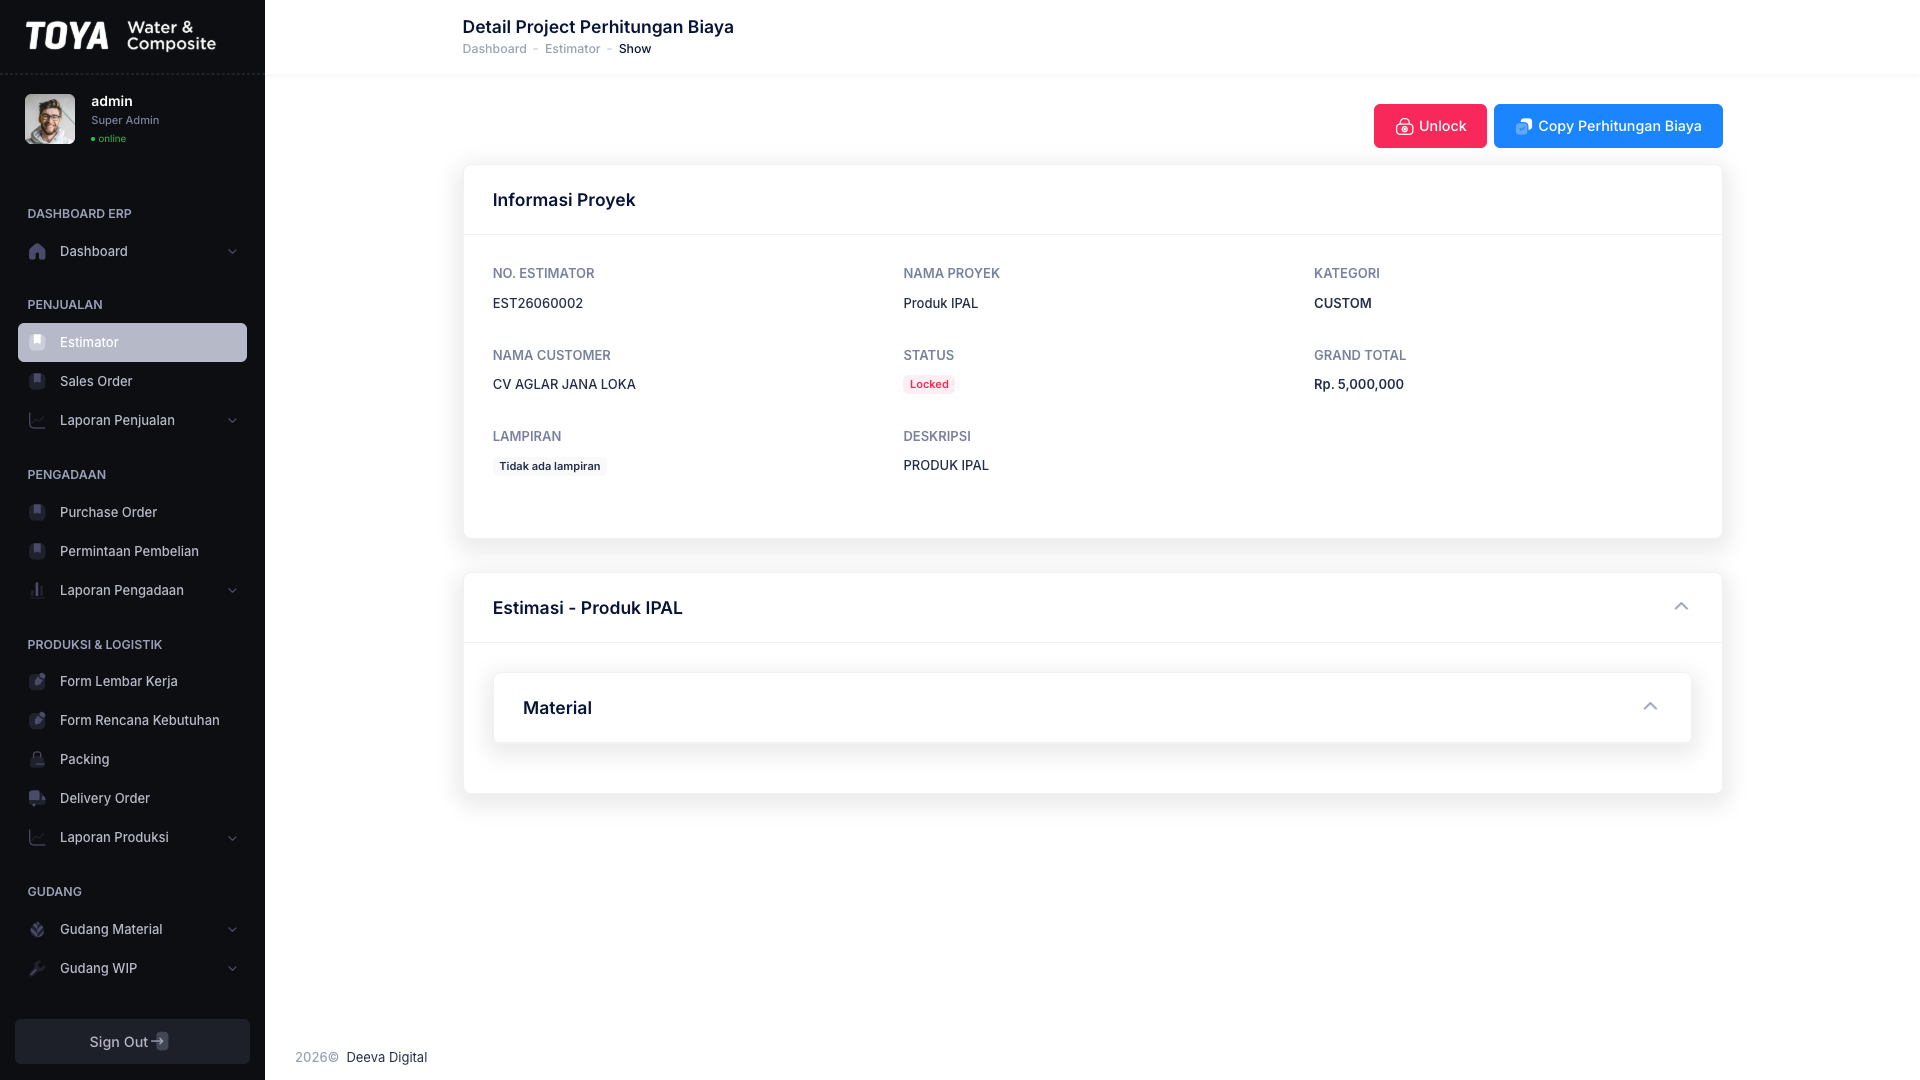This screenshot has height=1080, width=1920.
Task: Click customer name CV AGLAR JANA LOKA
Action: coord(564,385)
